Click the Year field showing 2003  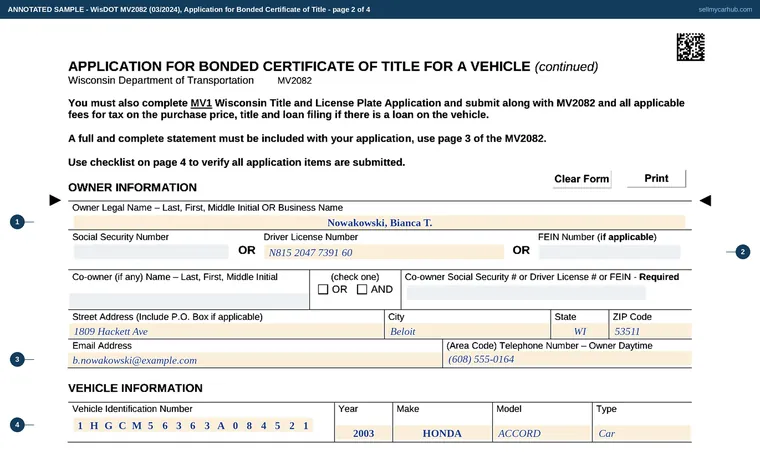[x=364, y=433]
